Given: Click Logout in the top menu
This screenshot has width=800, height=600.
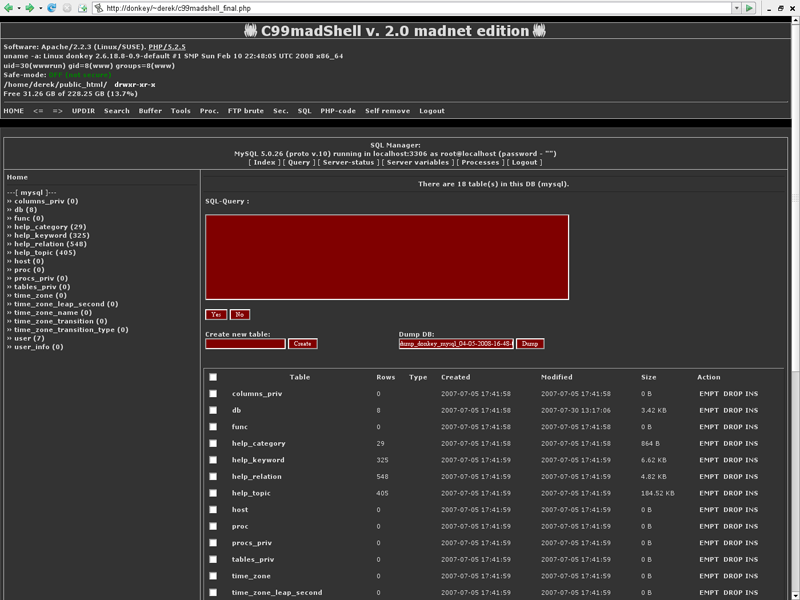Looking at the screenshot, I should 432,111.
